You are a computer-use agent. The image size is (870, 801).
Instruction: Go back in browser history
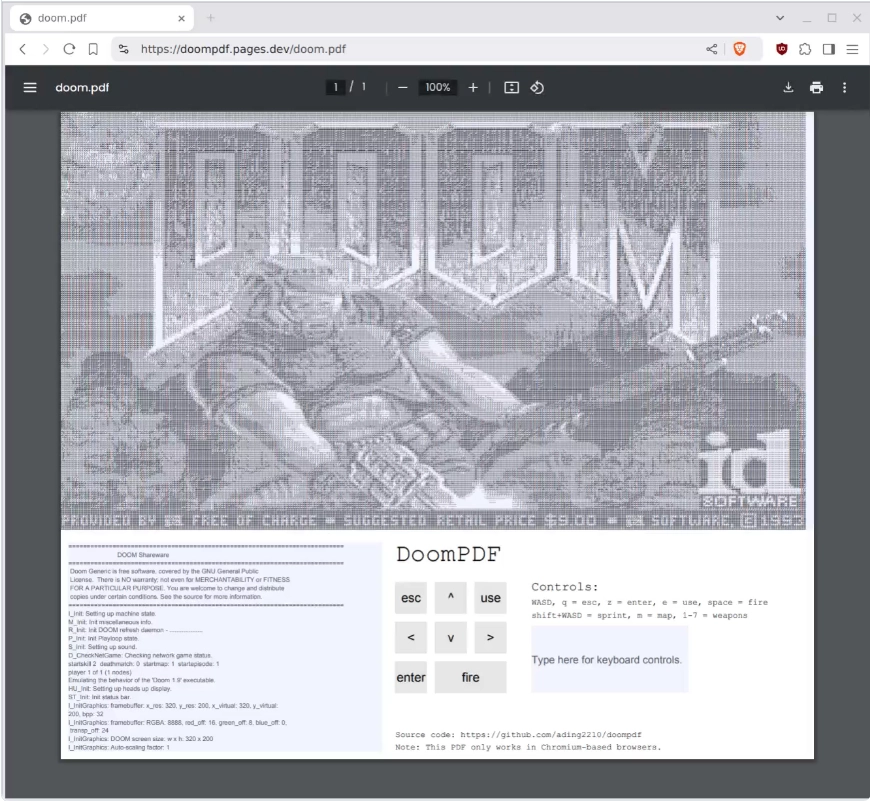(x=23, y=49)
